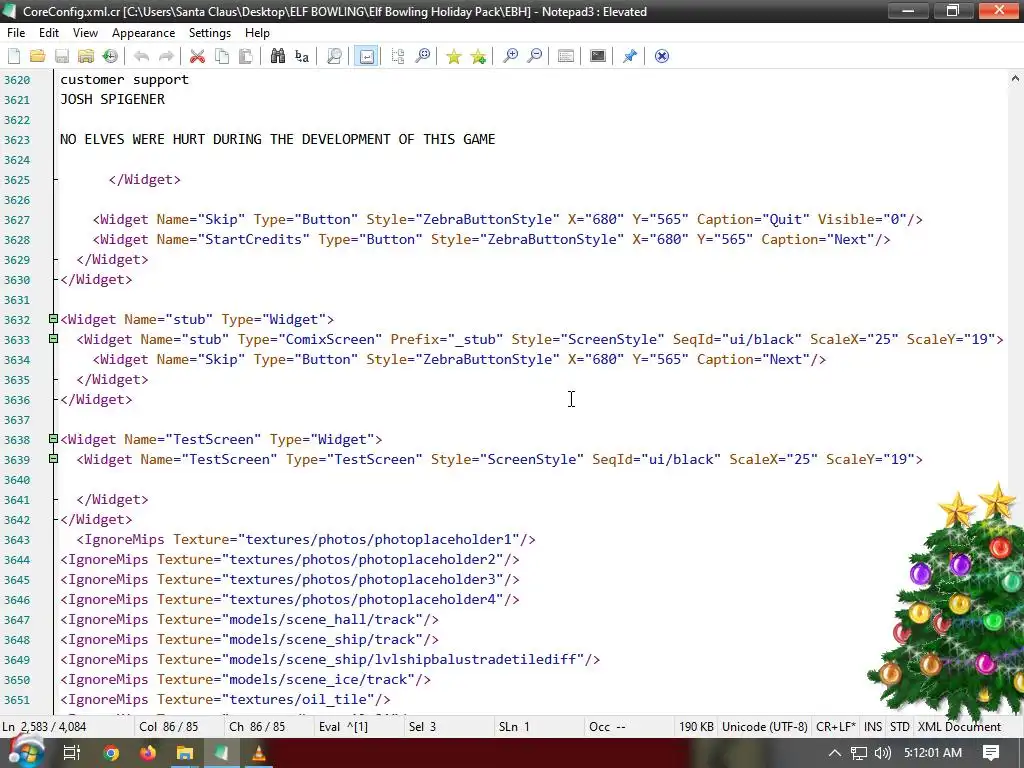Click the page magnifier search icon
This screenshot has width=1024, height=768.
click(334, 56)
